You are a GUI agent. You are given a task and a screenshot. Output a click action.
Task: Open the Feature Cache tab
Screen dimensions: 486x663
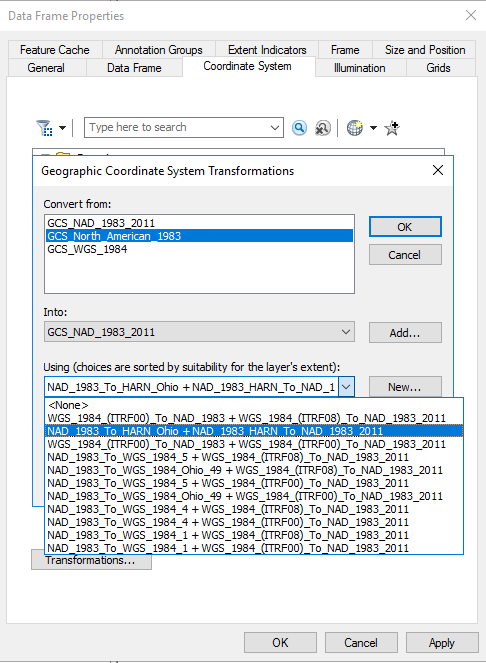55,50
